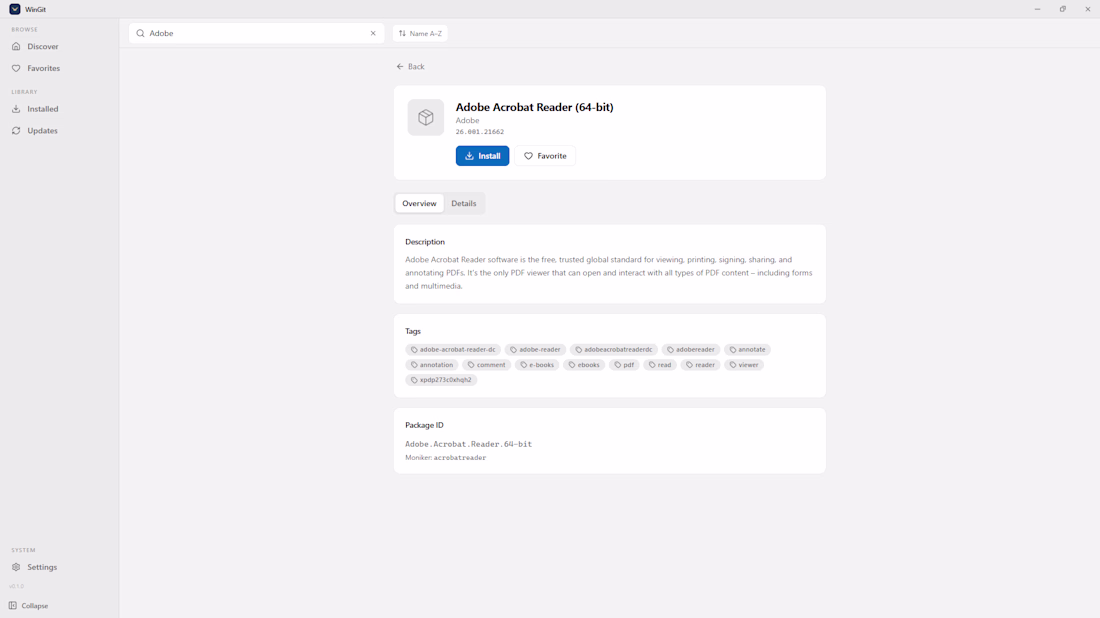Open the Favorites page in sidebar
Image resolution: width=1100 pixels, height=618 pixels.
click(x=59, y=68)
